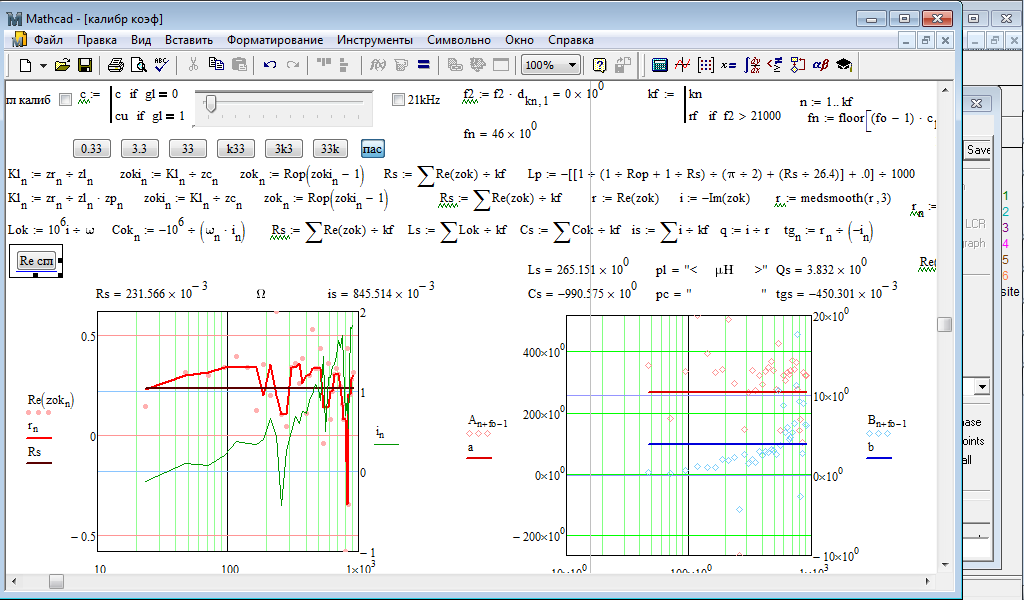Open the Calculator toolbar palette
1024x600 pixels.
[x=660, y=65]
